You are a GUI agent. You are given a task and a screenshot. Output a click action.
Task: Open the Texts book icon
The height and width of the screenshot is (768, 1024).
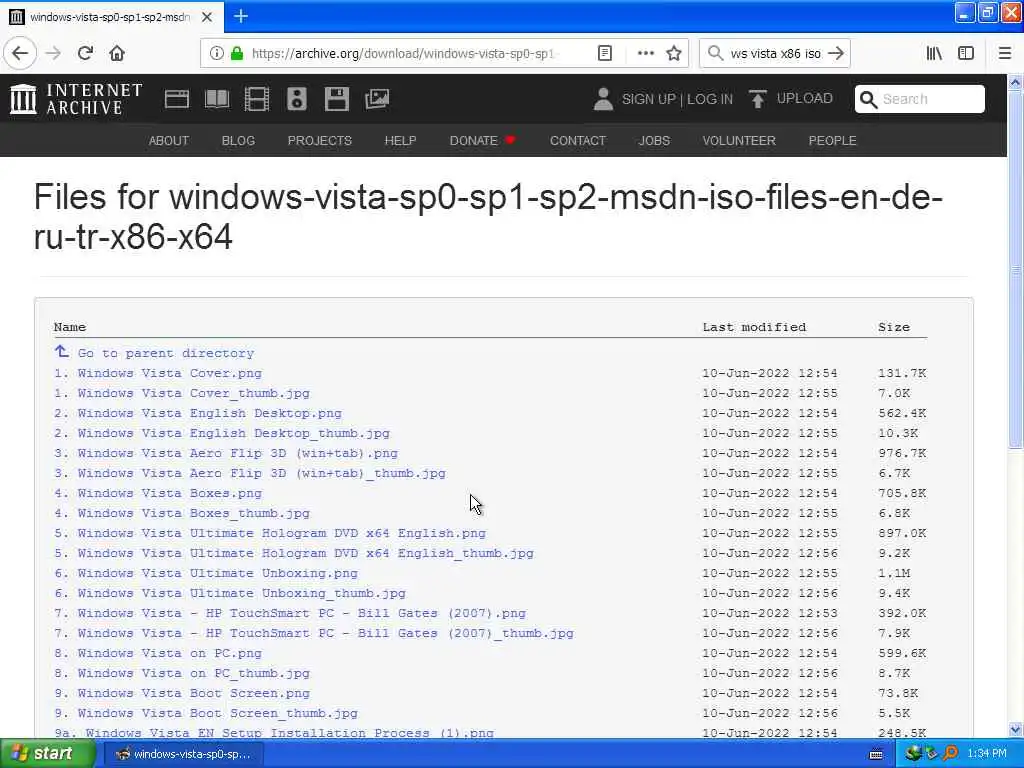pos(217,99)
